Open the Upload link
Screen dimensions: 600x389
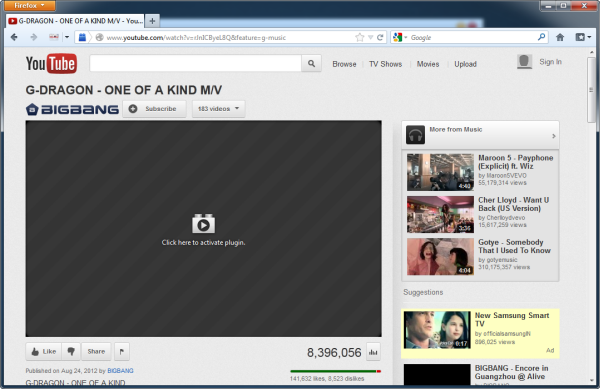click(x=465, y=64)
